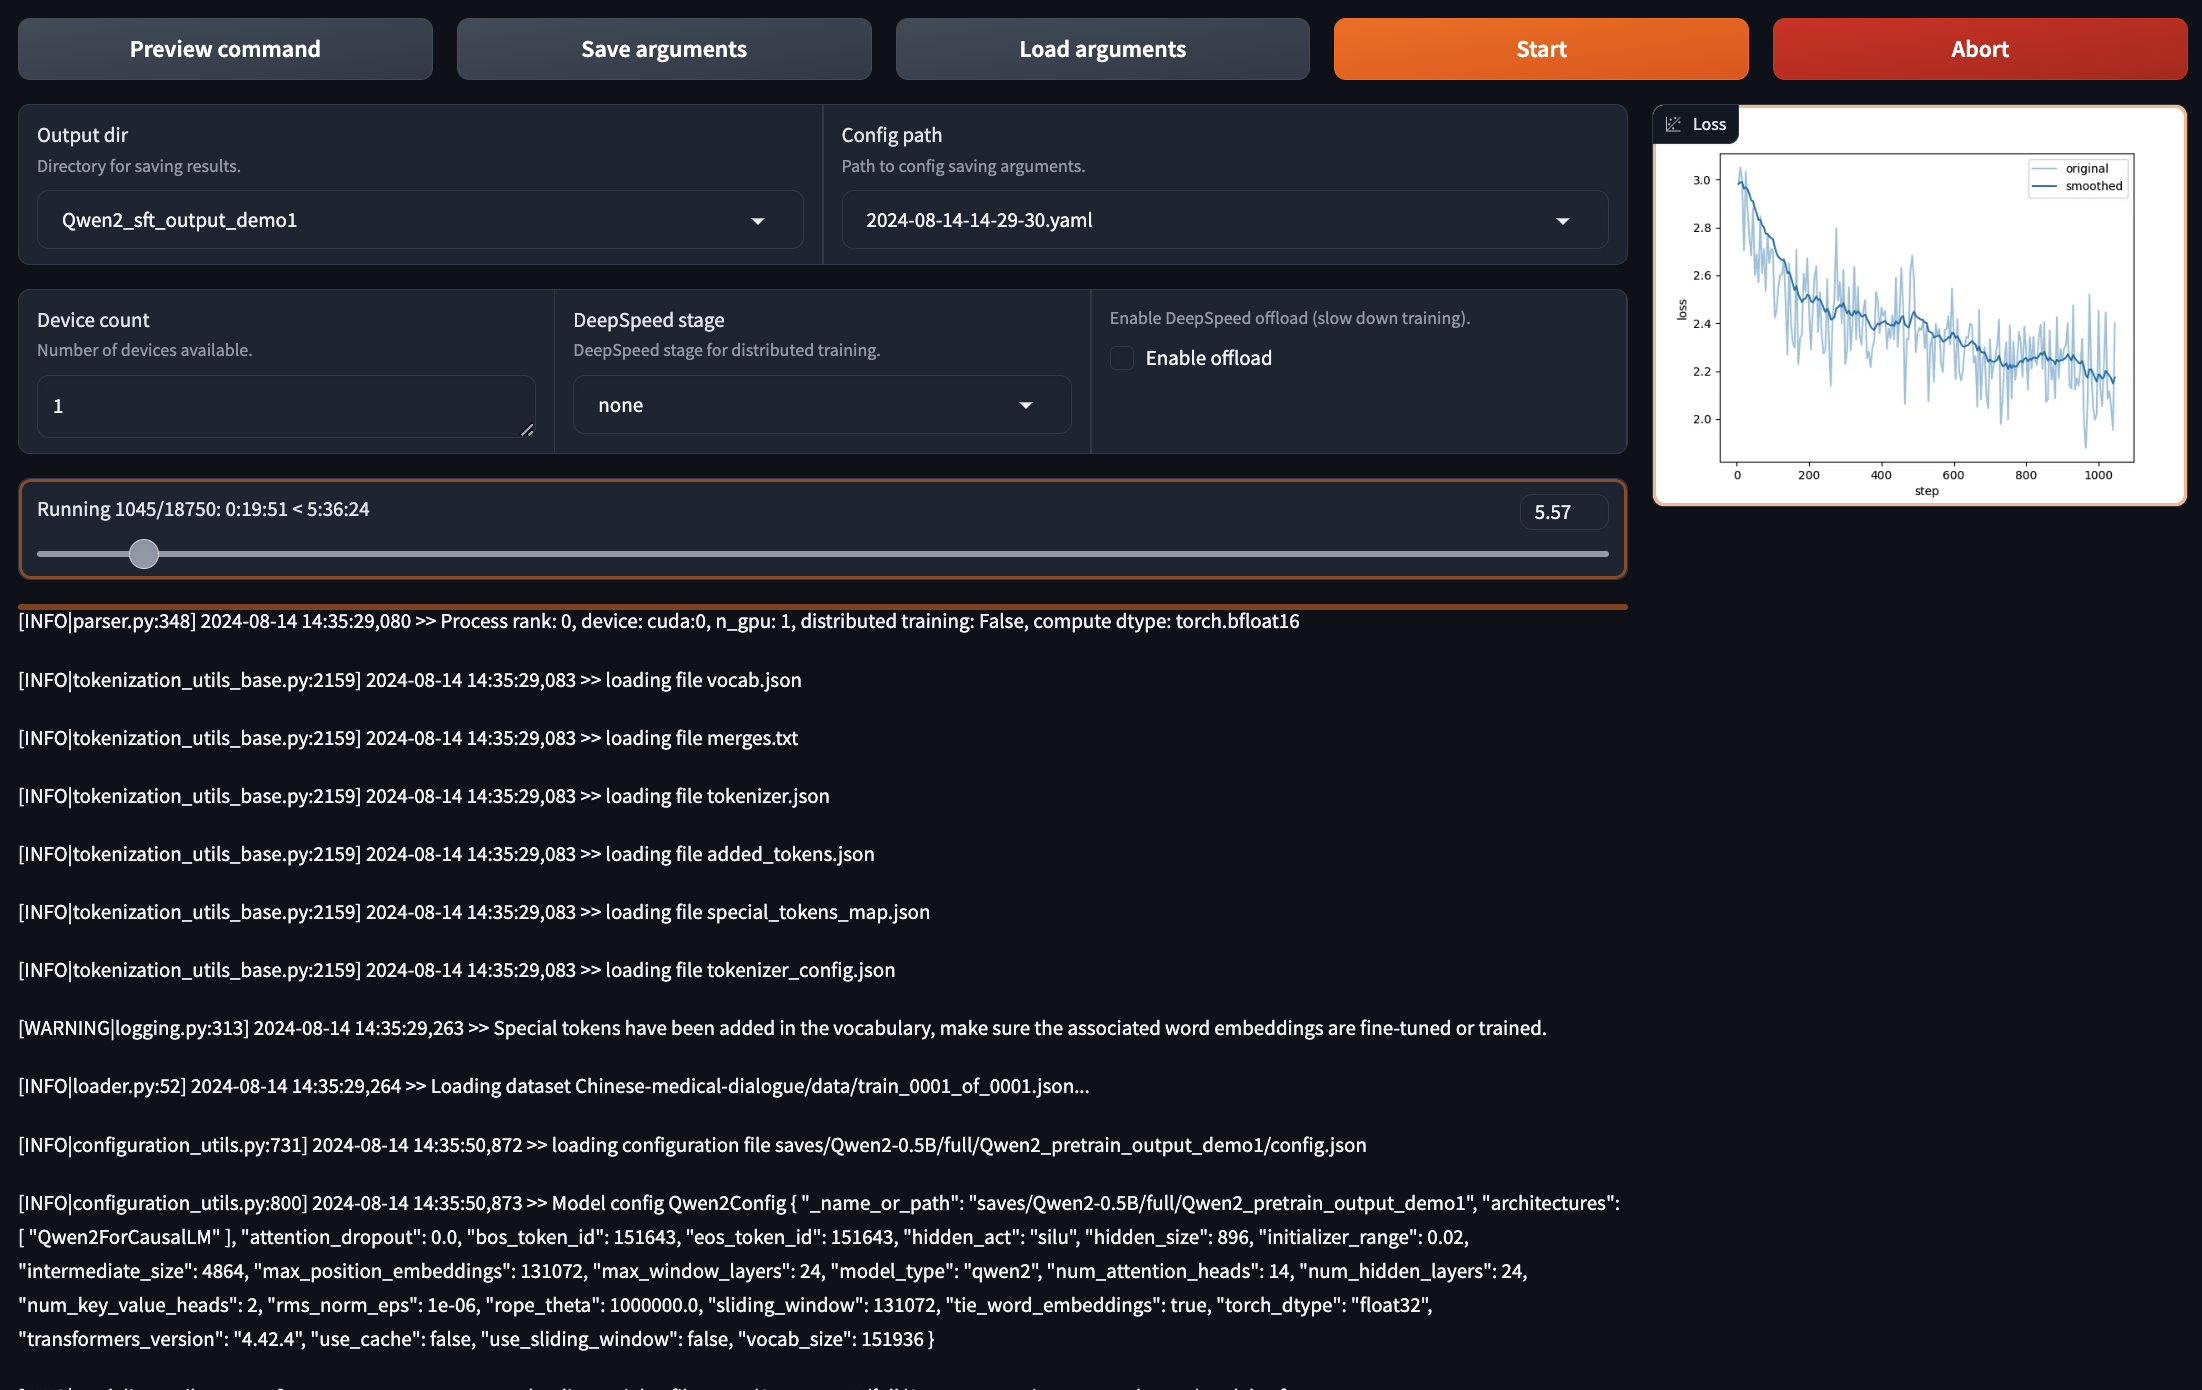The width and height of the screenshot is (2202, 1390).
Task: Focus the Device count input field
Action: [280, 406]
